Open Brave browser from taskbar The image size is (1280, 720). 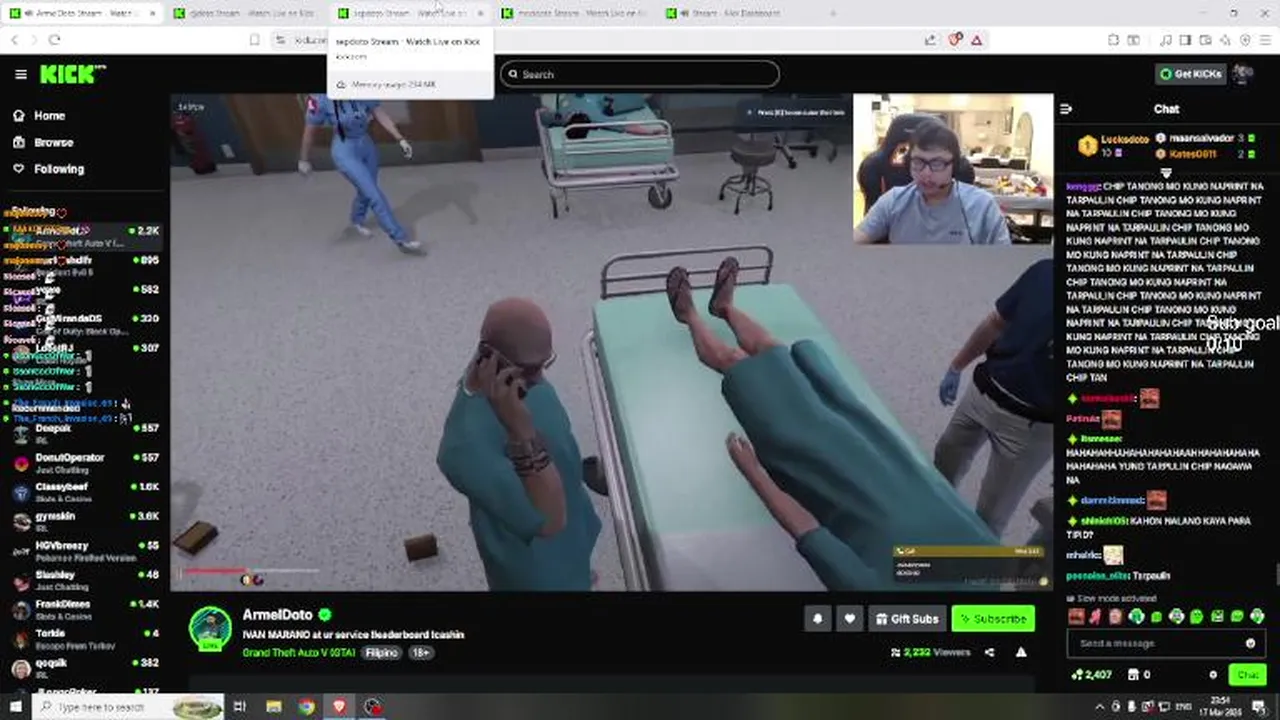[x=340, y=706]
